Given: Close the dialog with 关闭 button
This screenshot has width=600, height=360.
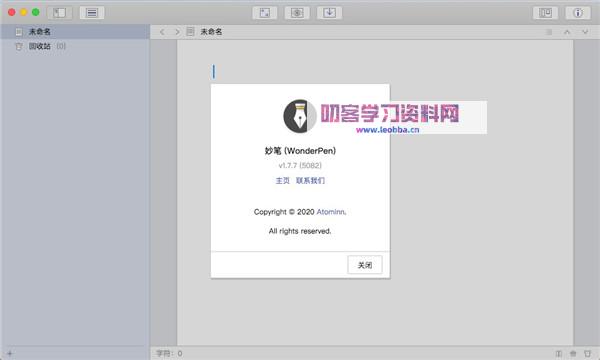Looking at the screenshot, I should click(365, 265).
